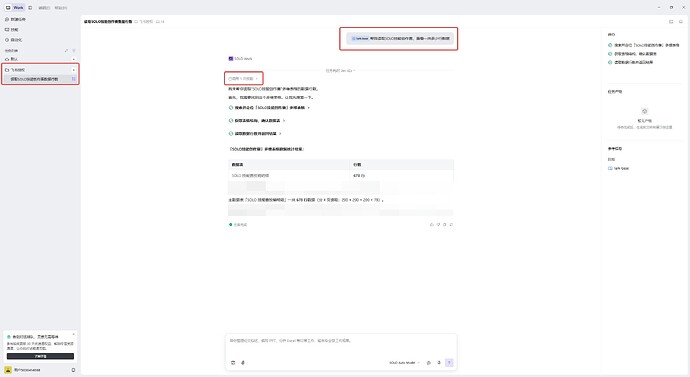Click the lark-base chip in user message
This screenshot has width=690, height=377.
pyautogui.click(x=360, y=38)
